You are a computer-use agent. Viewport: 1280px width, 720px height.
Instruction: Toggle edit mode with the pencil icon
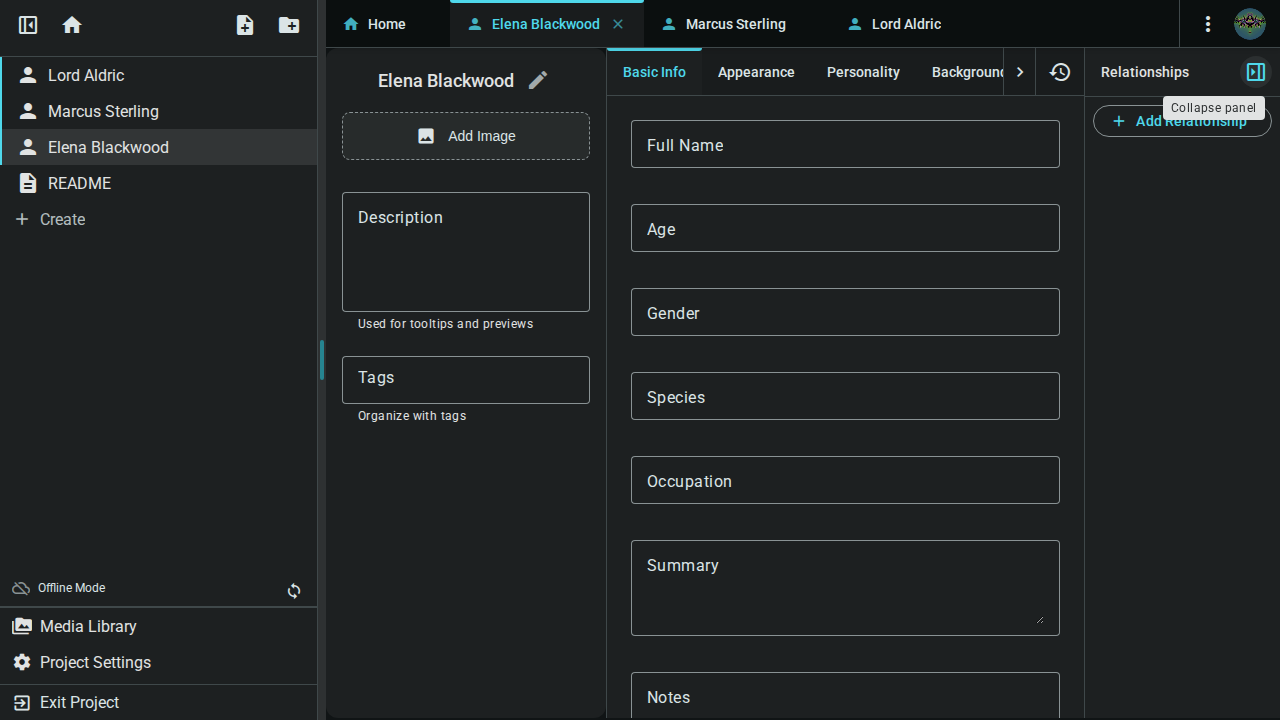click(538, 80)
